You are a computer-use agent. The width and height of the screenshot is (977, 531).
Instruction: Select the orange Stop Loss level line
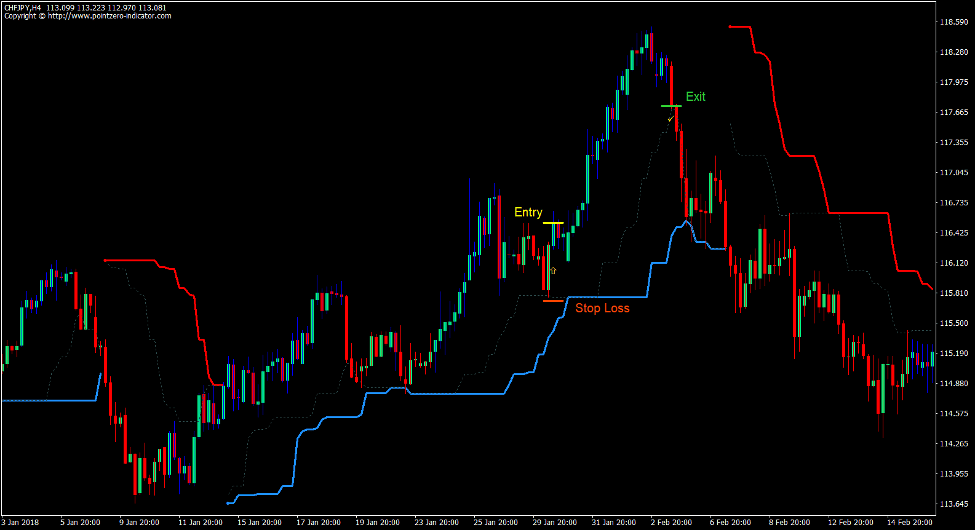click(x=553, y=300)
